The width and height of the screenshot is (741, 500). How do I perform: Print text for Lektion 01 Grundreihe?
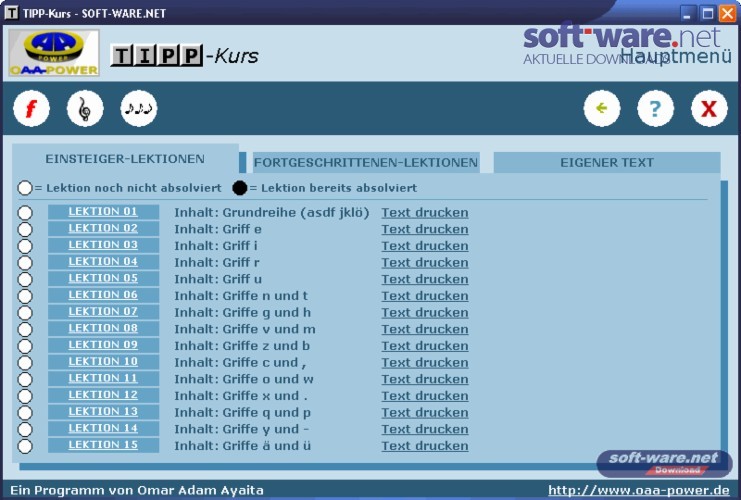coord(425,213)
